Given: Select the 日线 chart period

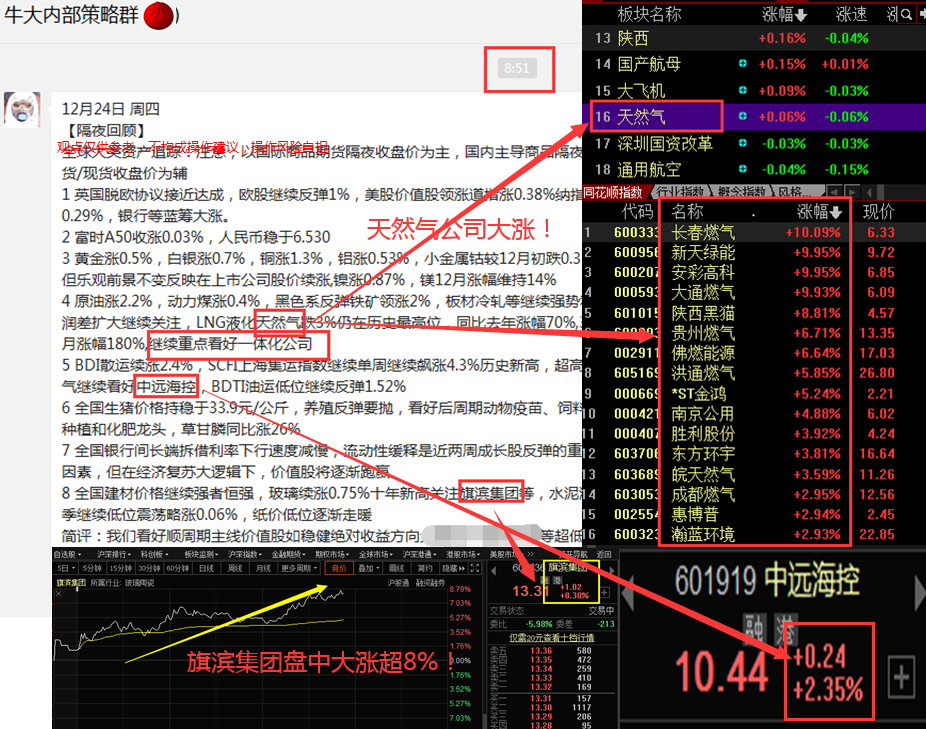Looking at the screenshot, I should pos(206,568).
